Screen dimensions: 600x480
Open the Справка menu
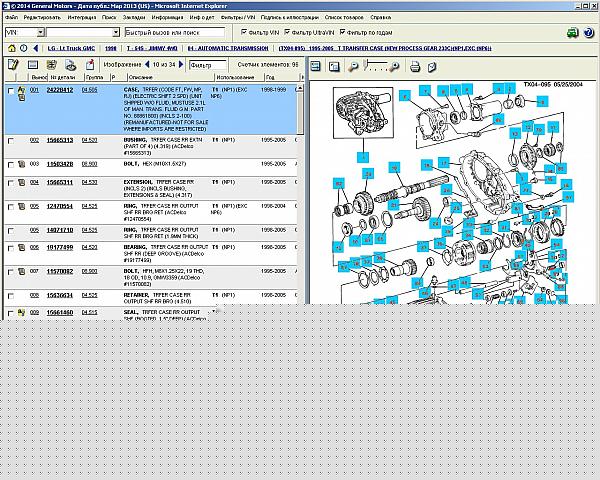coord(381,18)
